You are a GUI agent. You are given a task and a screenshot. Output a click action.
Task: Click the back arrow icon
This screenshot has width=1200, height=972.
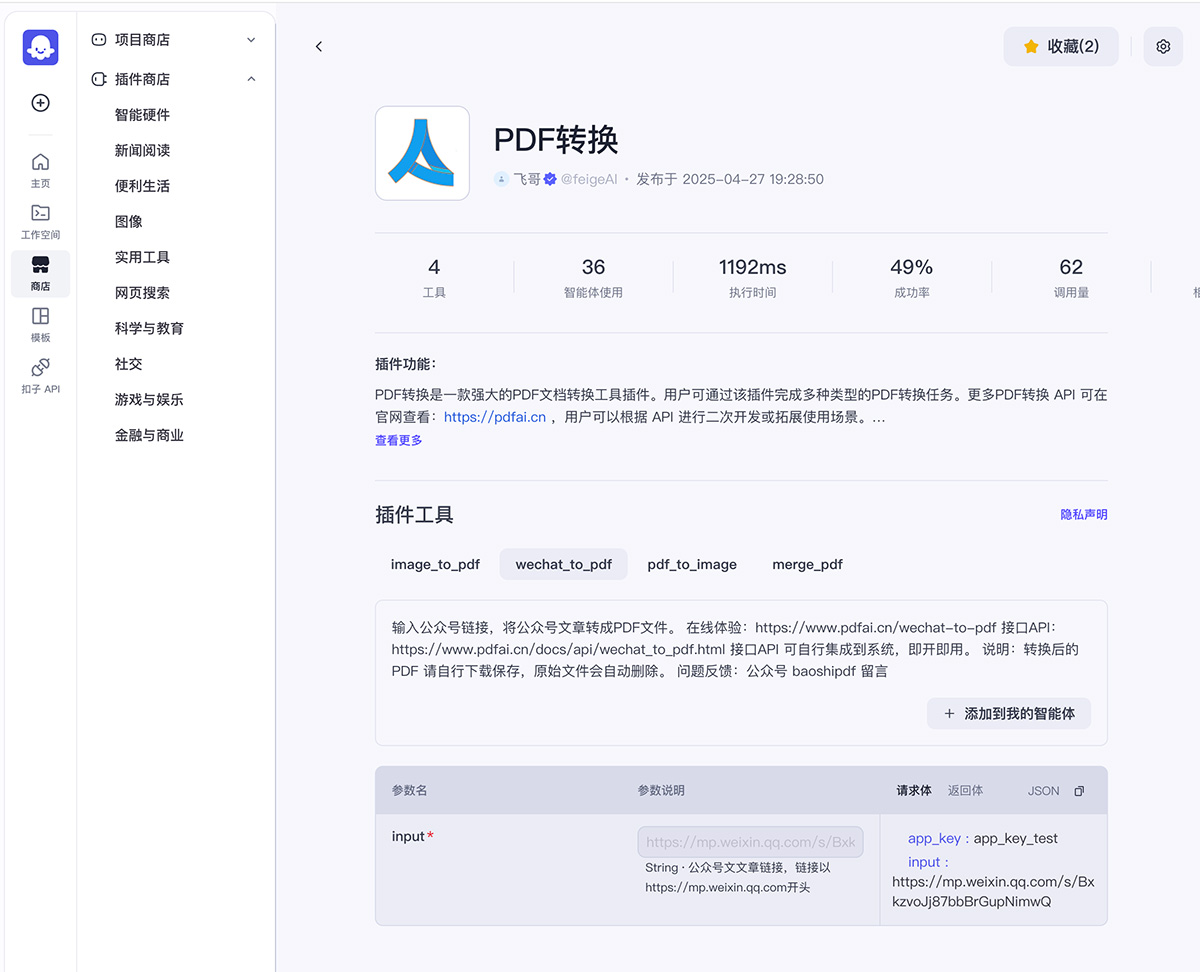click(319, 47)
